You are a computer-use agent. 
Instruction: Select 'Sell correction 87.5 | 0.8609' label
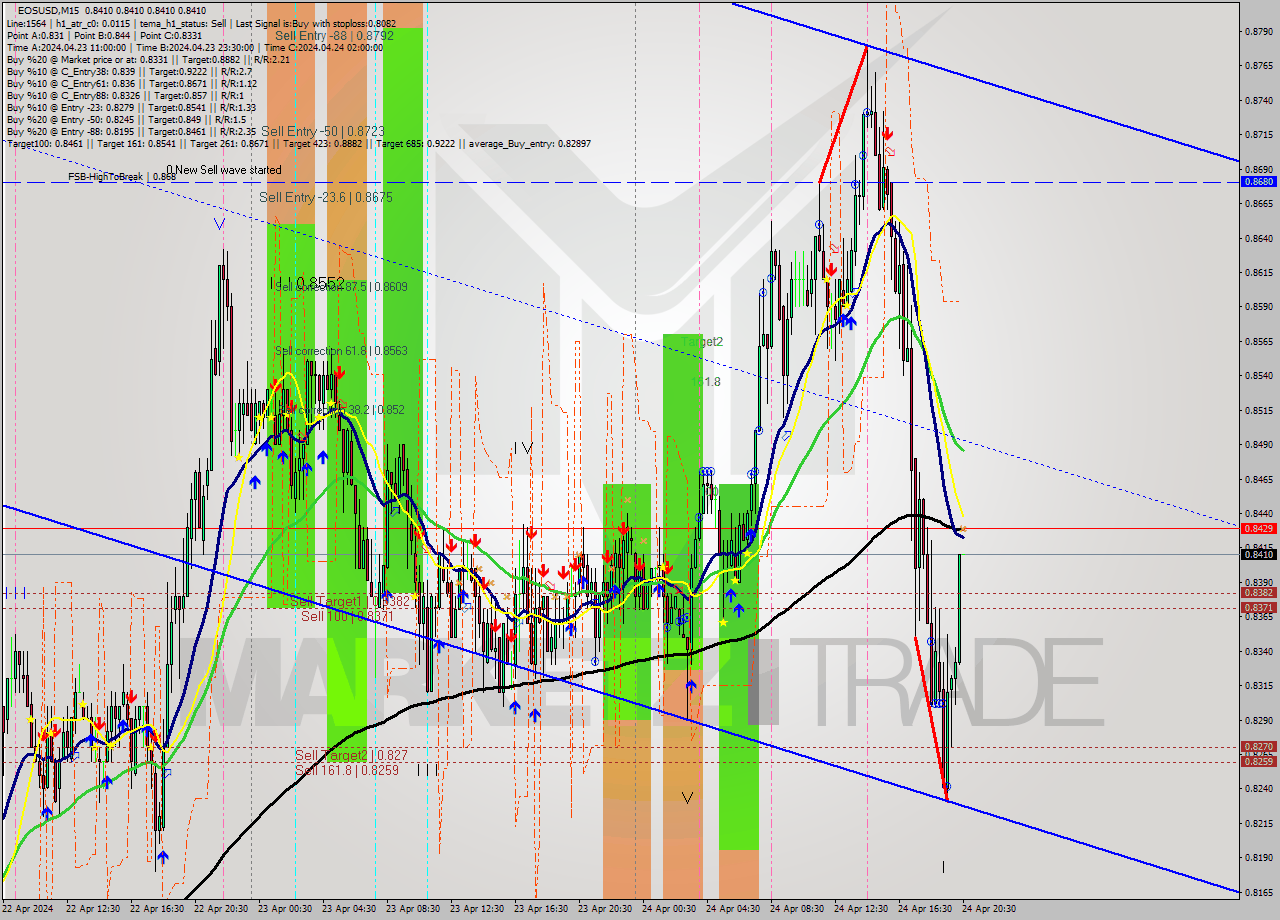(x=341, y=287)
